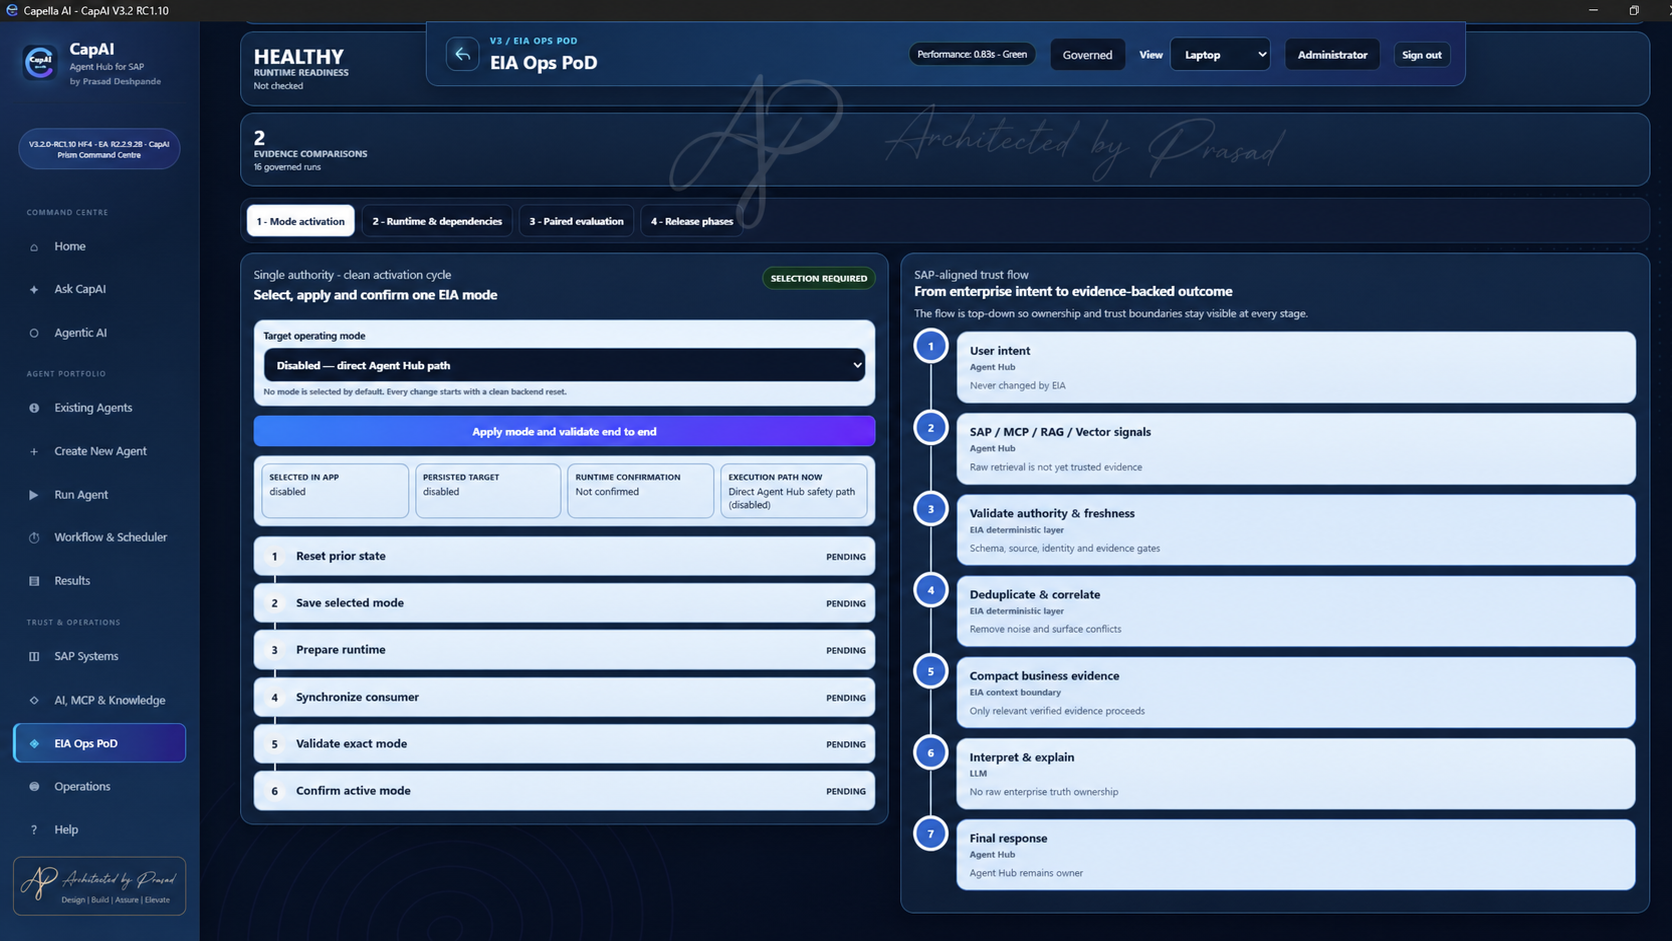The image size is (1672, 941).
Task: Click the Run Agent play icon
Action: coord(34,495)
